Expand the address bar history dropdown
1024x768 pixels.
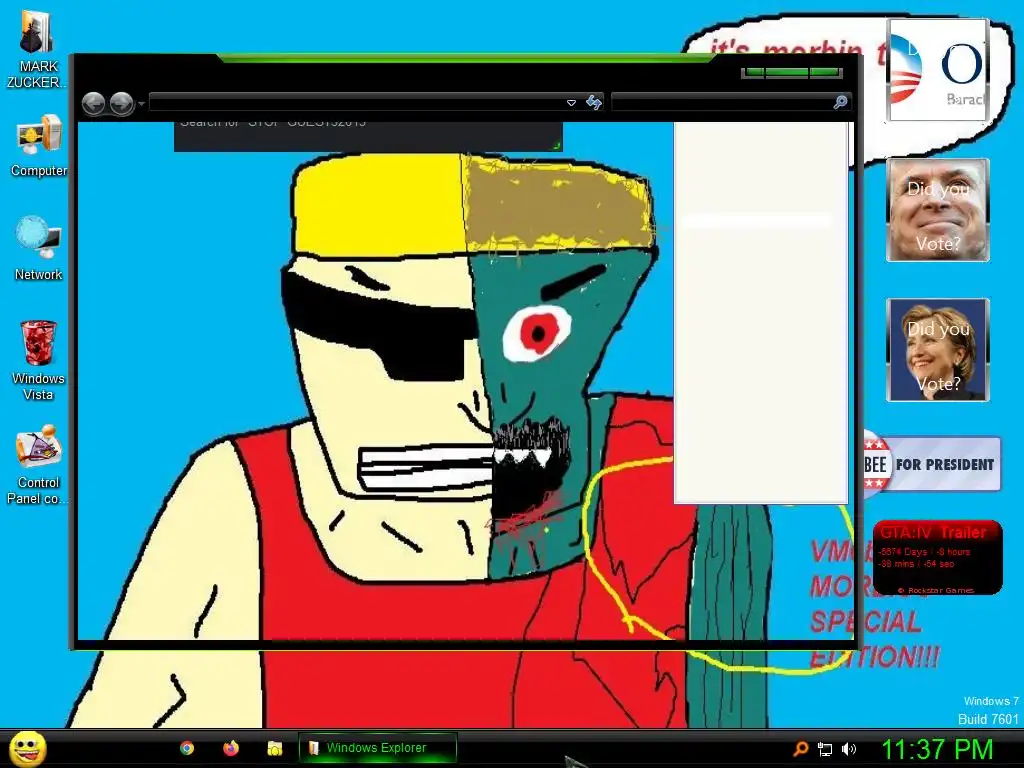point(571,103)
